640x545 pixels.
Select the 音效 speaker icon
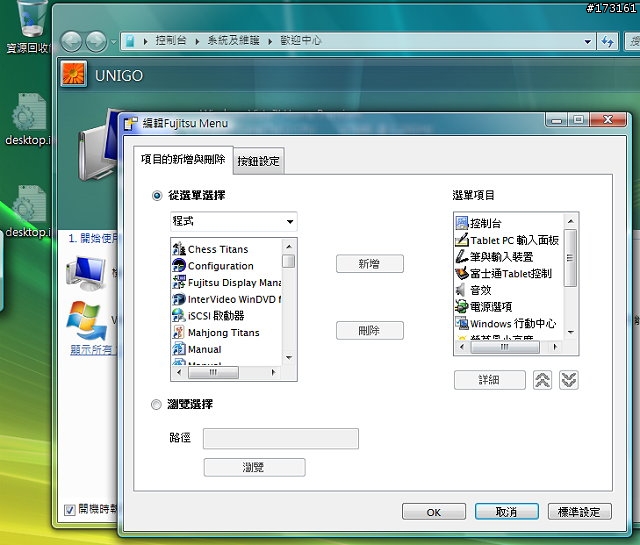(x=462, y=290)
